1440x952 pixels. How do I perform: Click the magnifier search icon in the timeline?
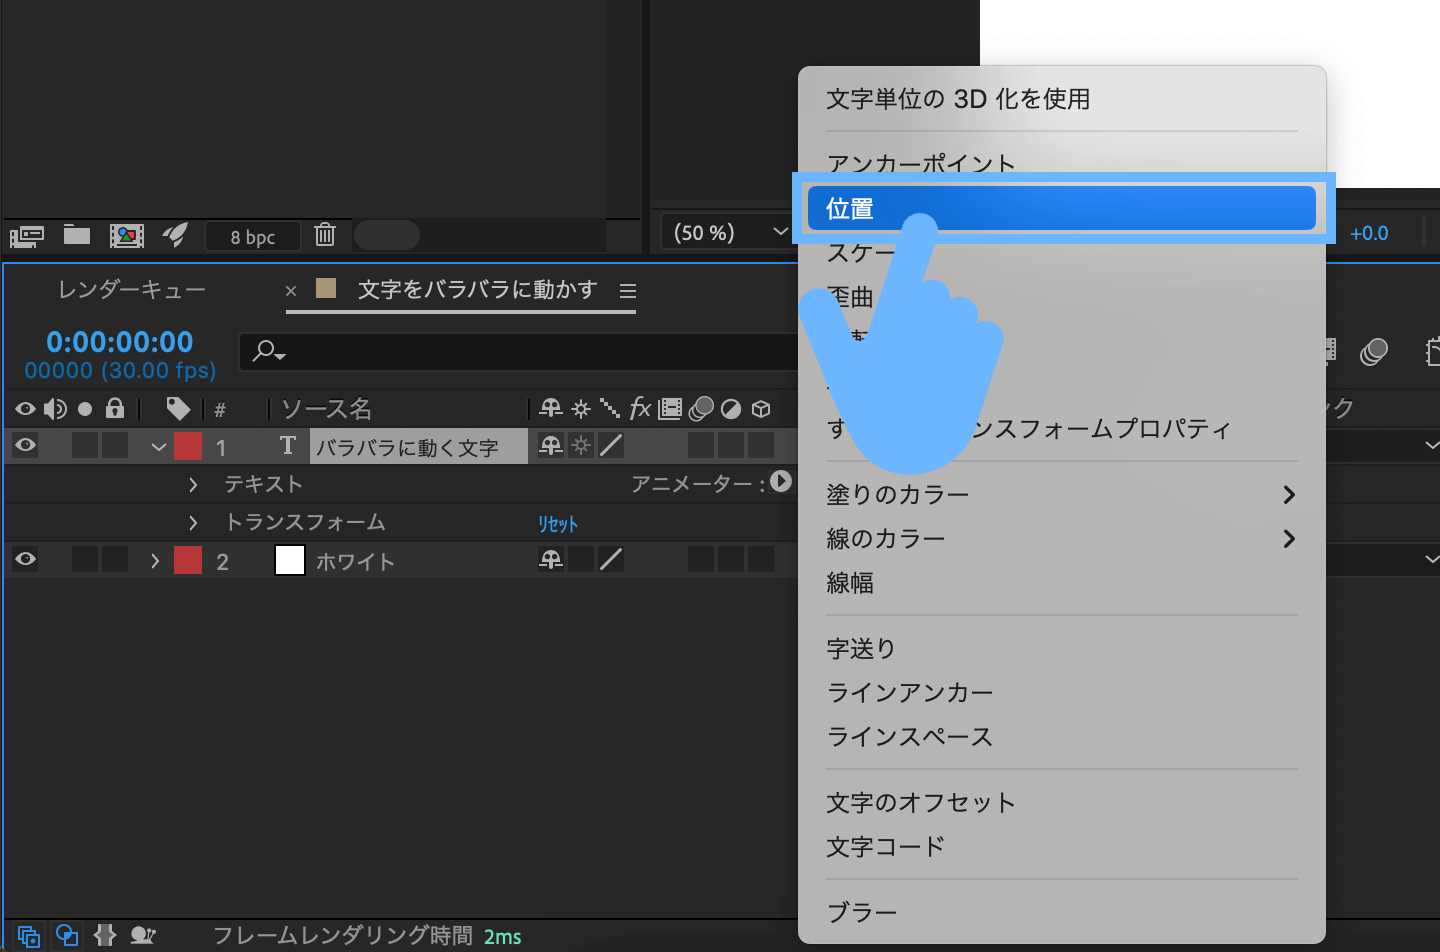tap(268, 351)
